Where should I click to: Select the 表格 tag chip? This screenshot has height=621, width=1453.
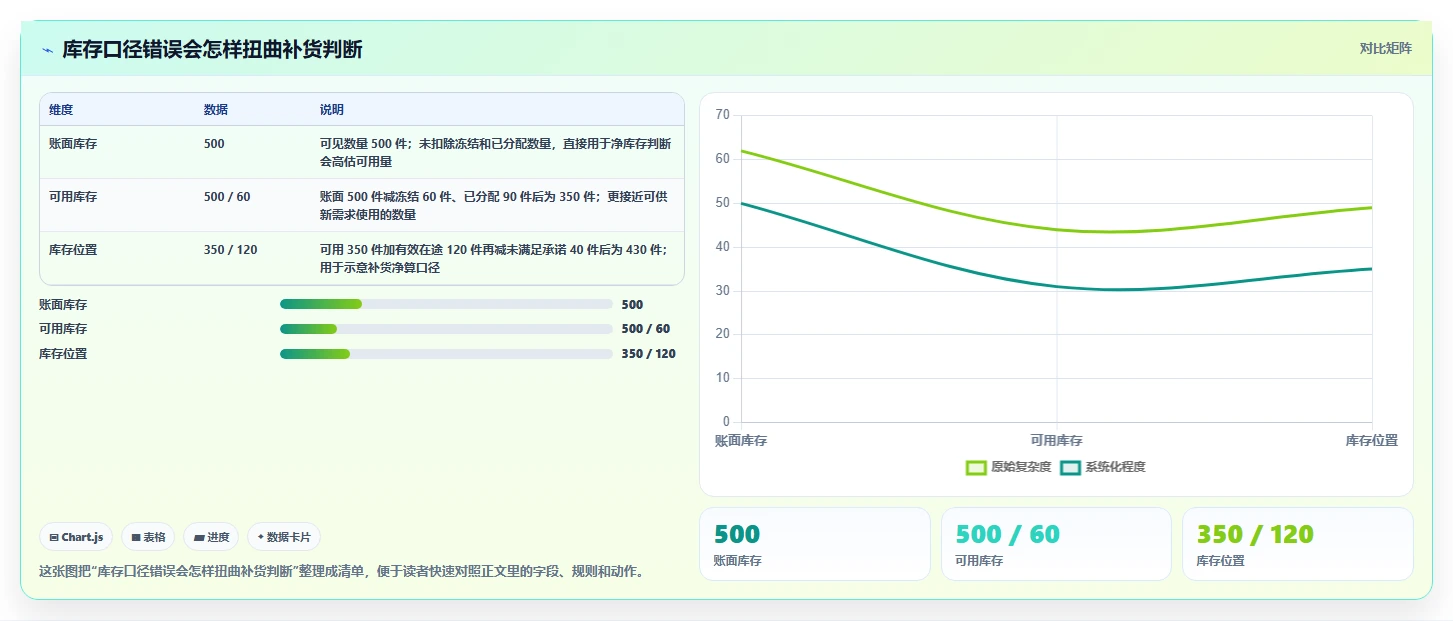pos(148,537)
